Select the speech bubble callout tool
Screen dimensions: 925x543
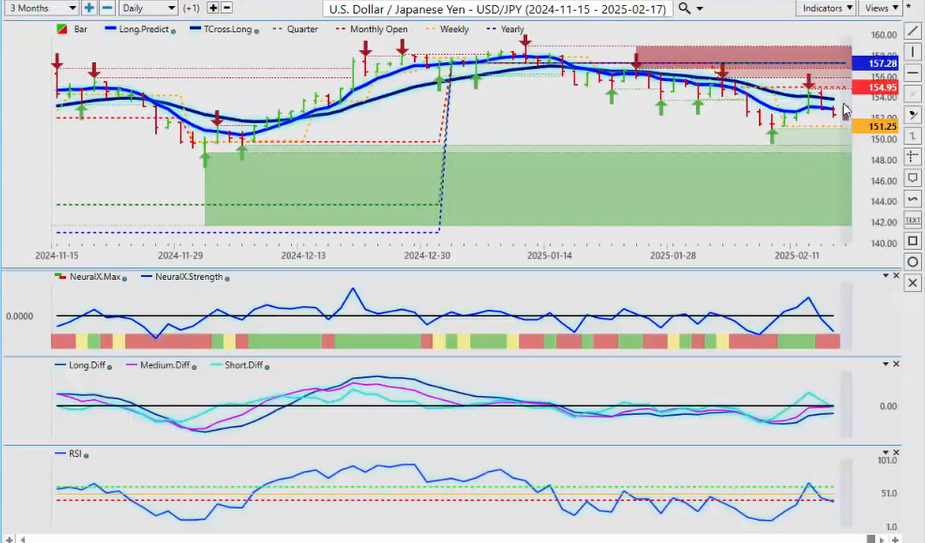tap(912, 178)
